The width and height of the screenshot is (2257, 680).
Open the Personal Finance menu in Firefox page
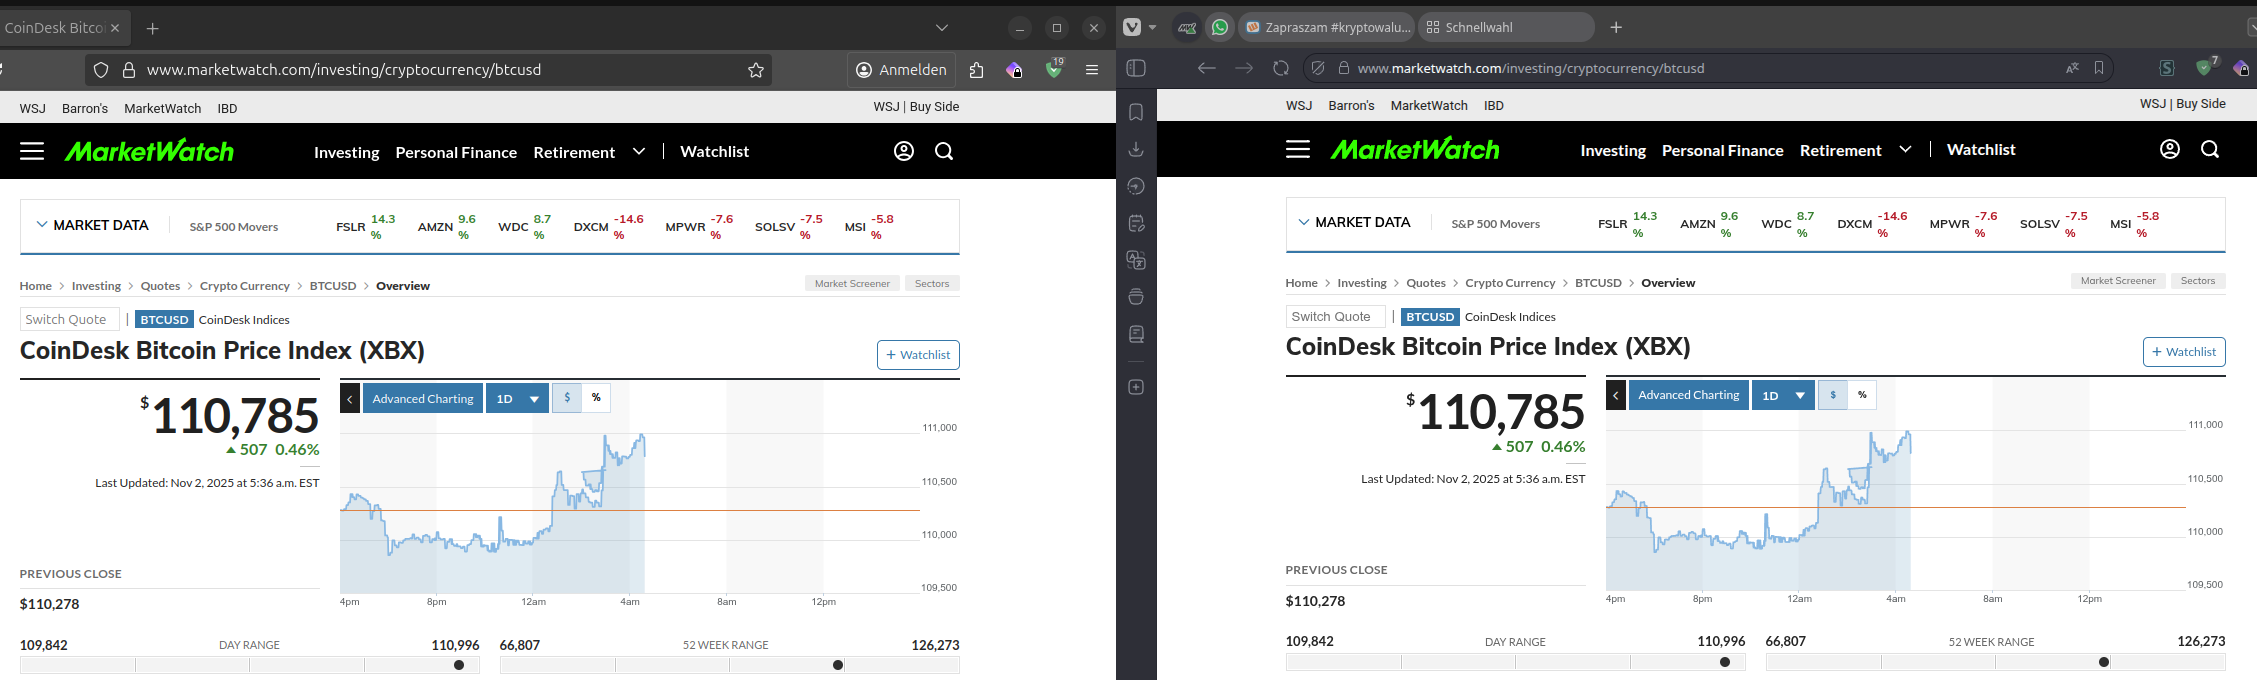456,152
